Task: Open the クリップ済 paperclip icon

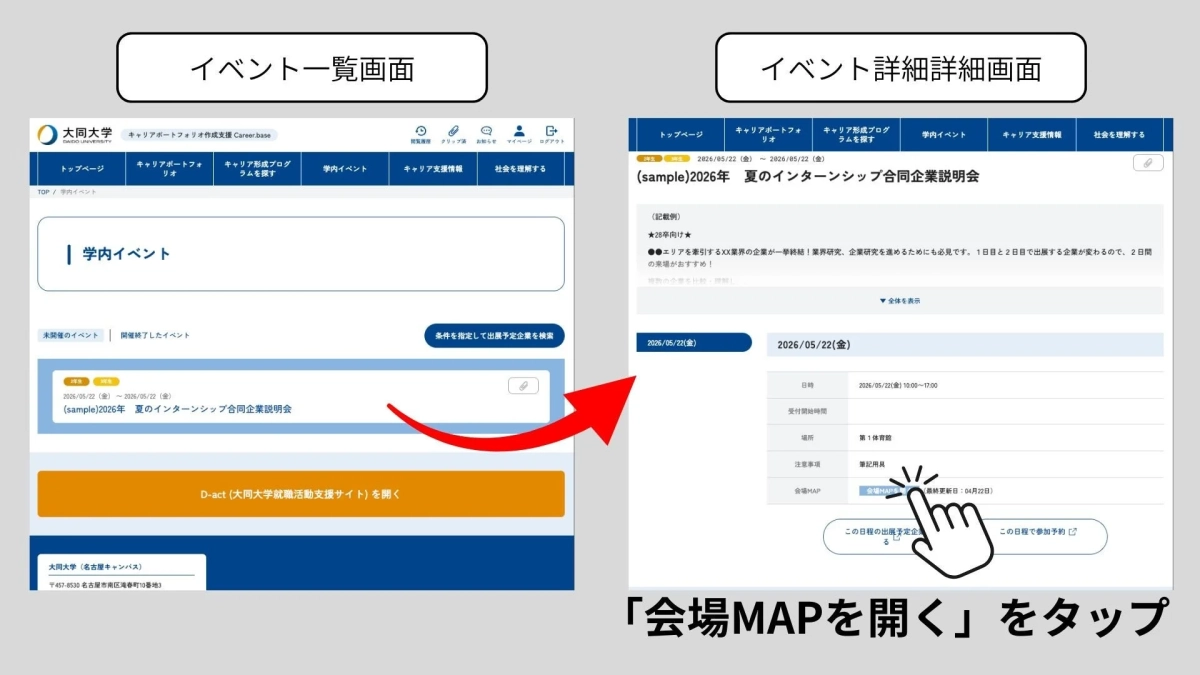Action: pos(454,131)
